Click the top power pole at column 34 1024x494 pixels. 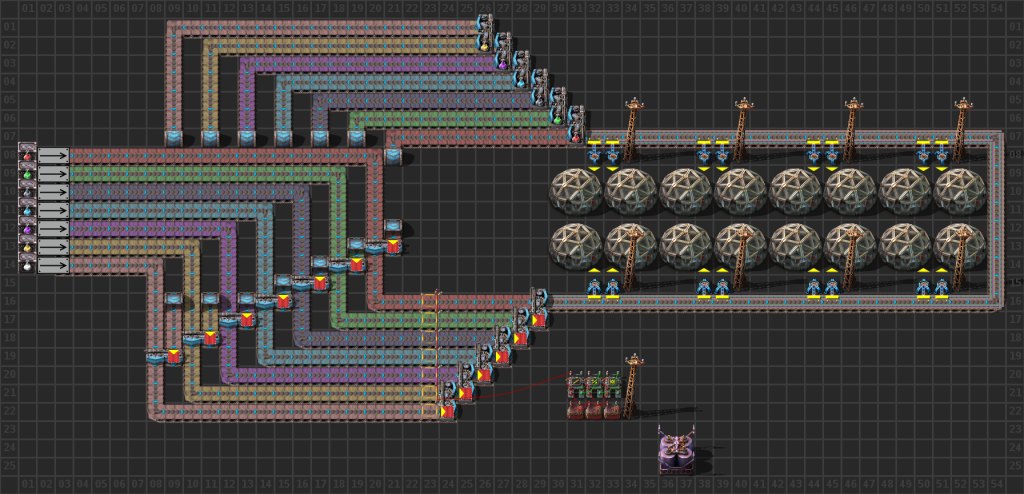click(632, 129)
